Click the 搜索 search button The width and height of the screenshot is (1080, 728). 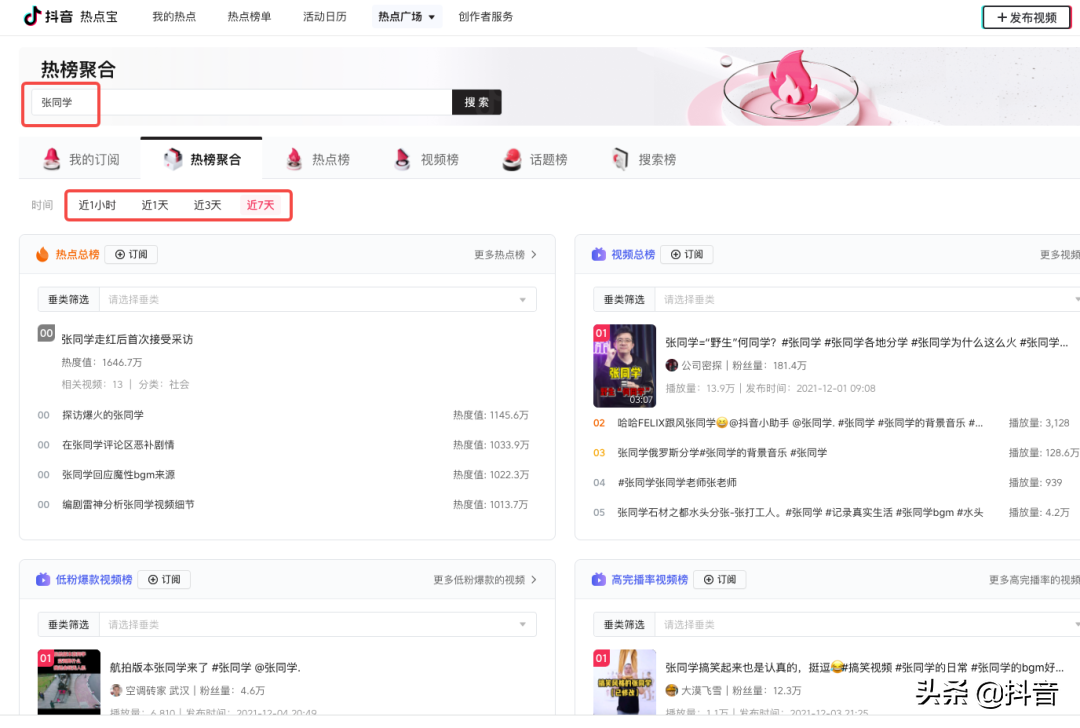(477, 102)
